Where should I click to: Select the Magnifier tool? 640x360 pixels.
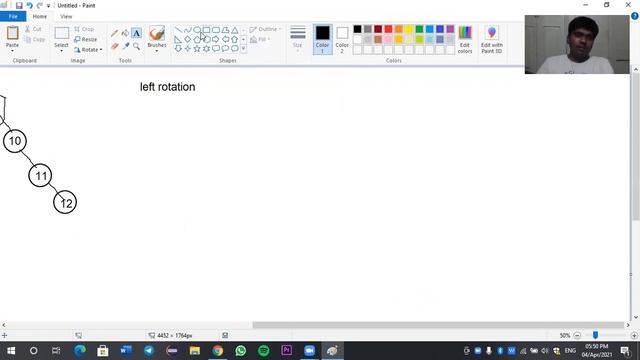(x=136, y=47)
